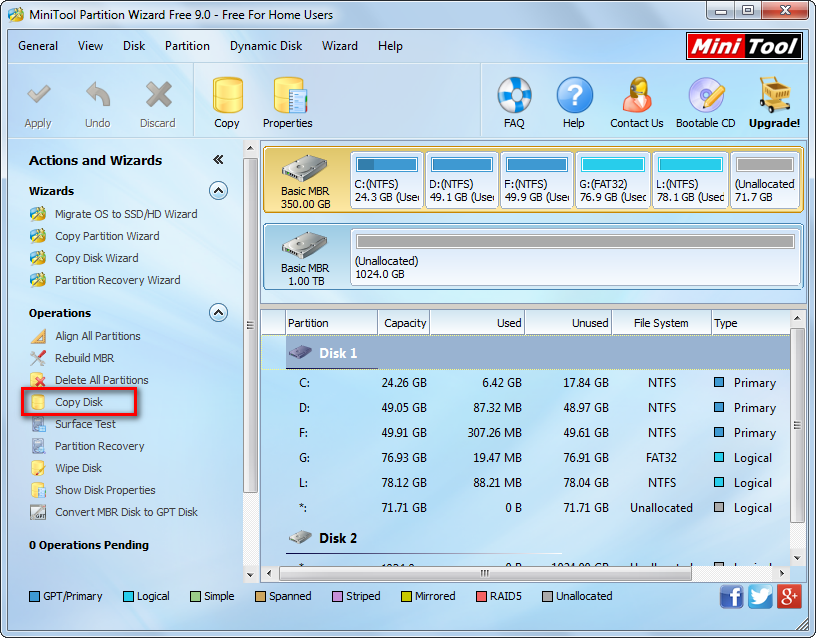Screen dimensions: 816x638
Task: Sort by the Type column header
Action: [750, 323]
